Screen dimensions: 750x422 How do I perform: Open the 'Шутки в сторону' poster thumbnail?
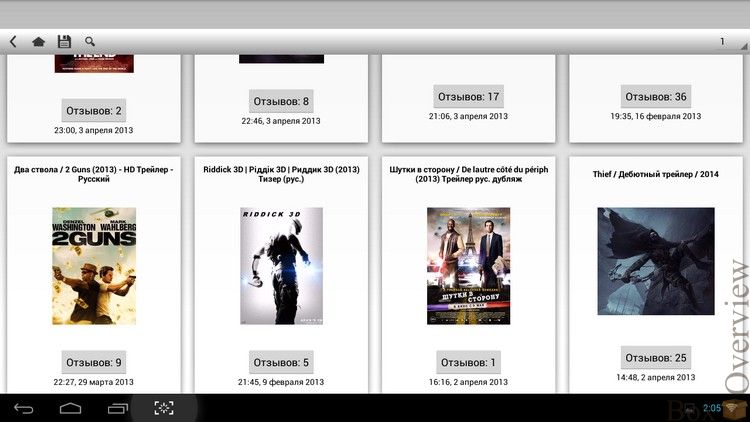[x=468, y=266]
